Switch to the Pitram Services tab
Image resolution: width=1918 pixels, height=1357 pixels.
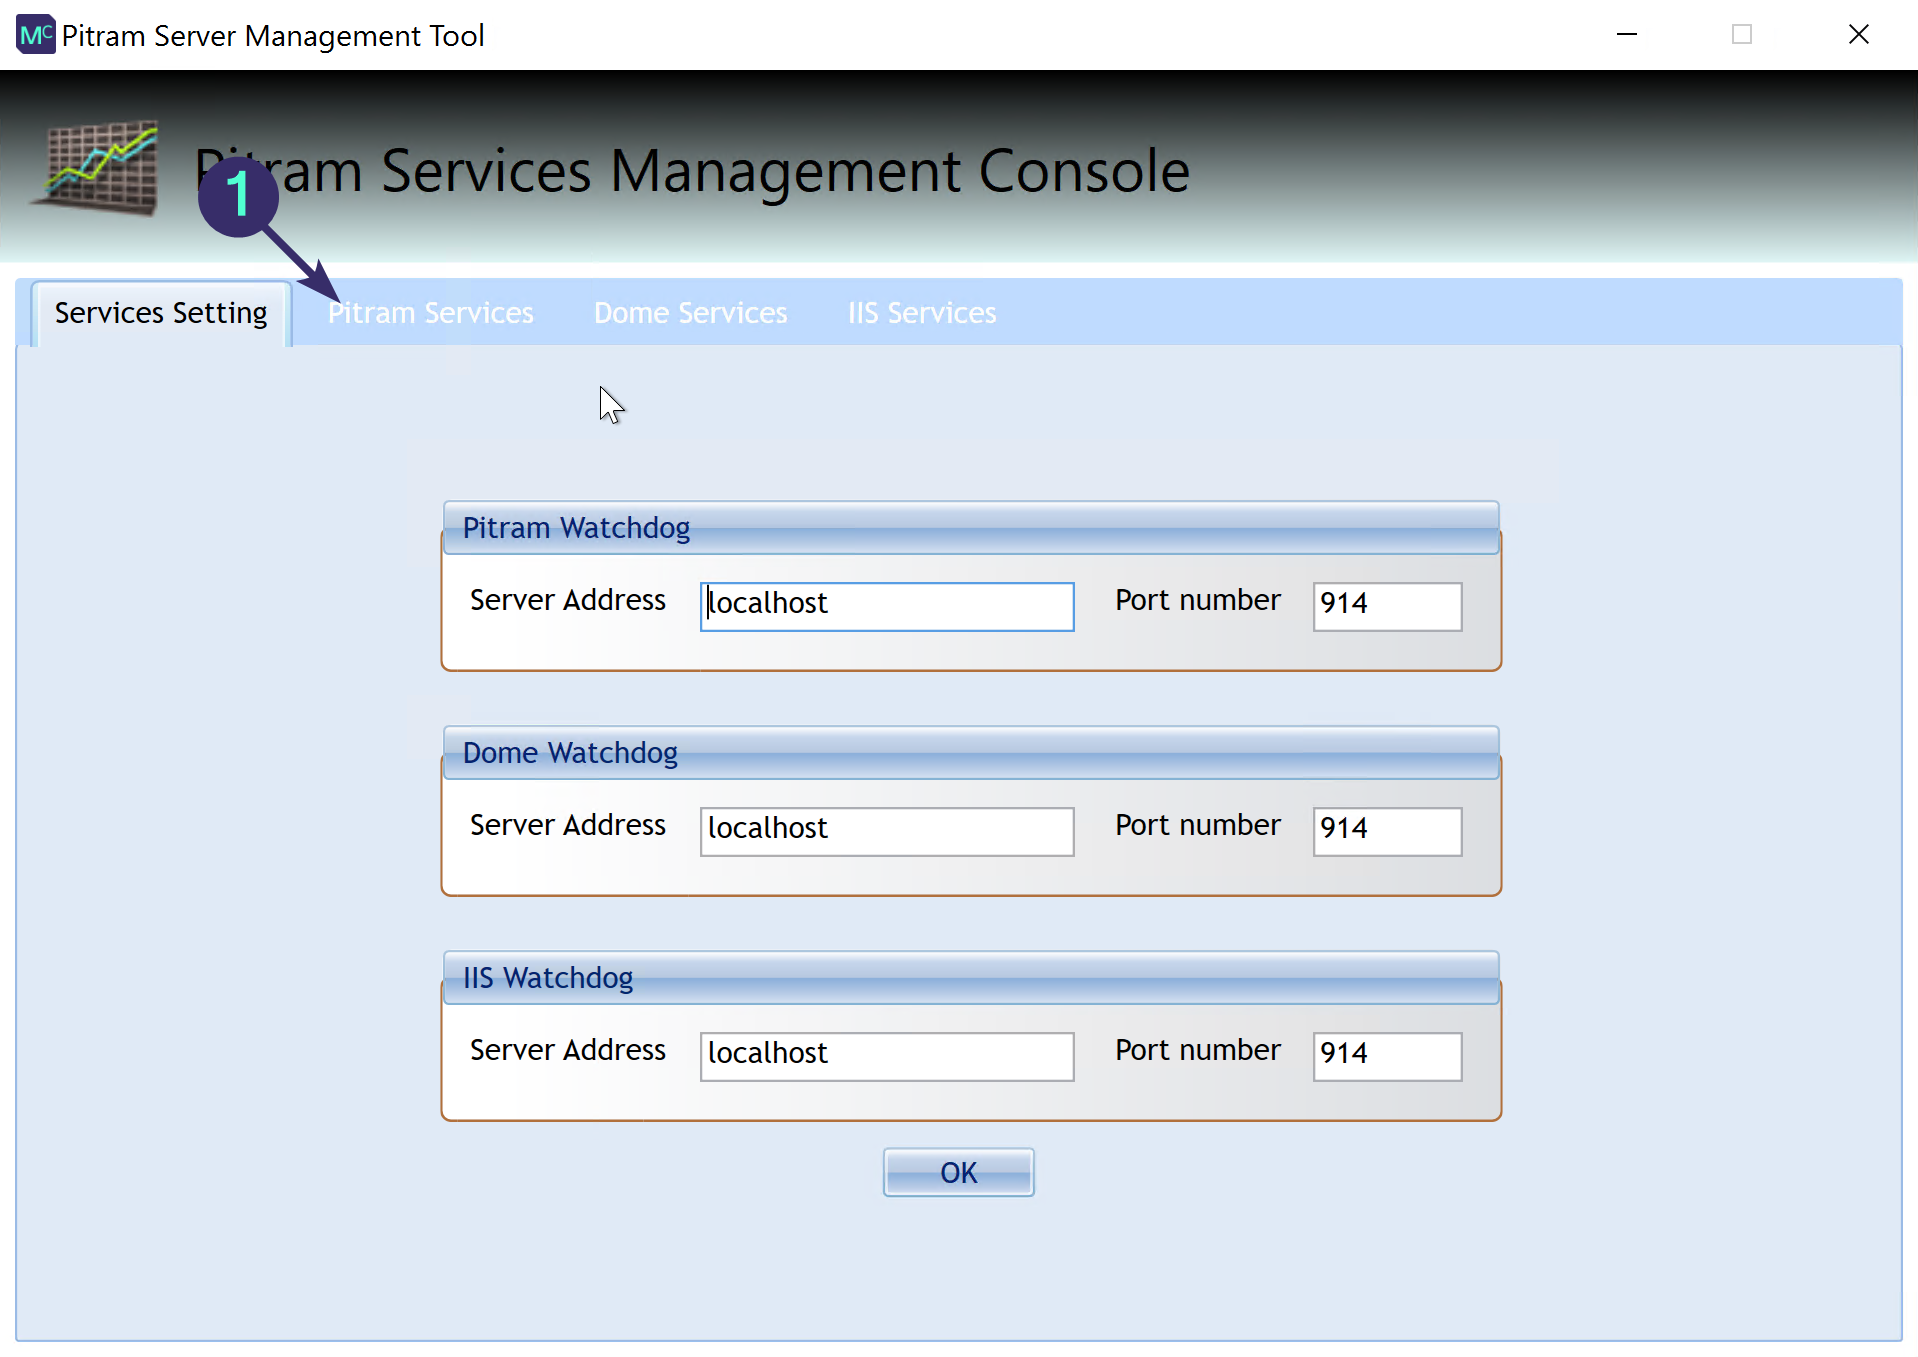pos(431,313)
